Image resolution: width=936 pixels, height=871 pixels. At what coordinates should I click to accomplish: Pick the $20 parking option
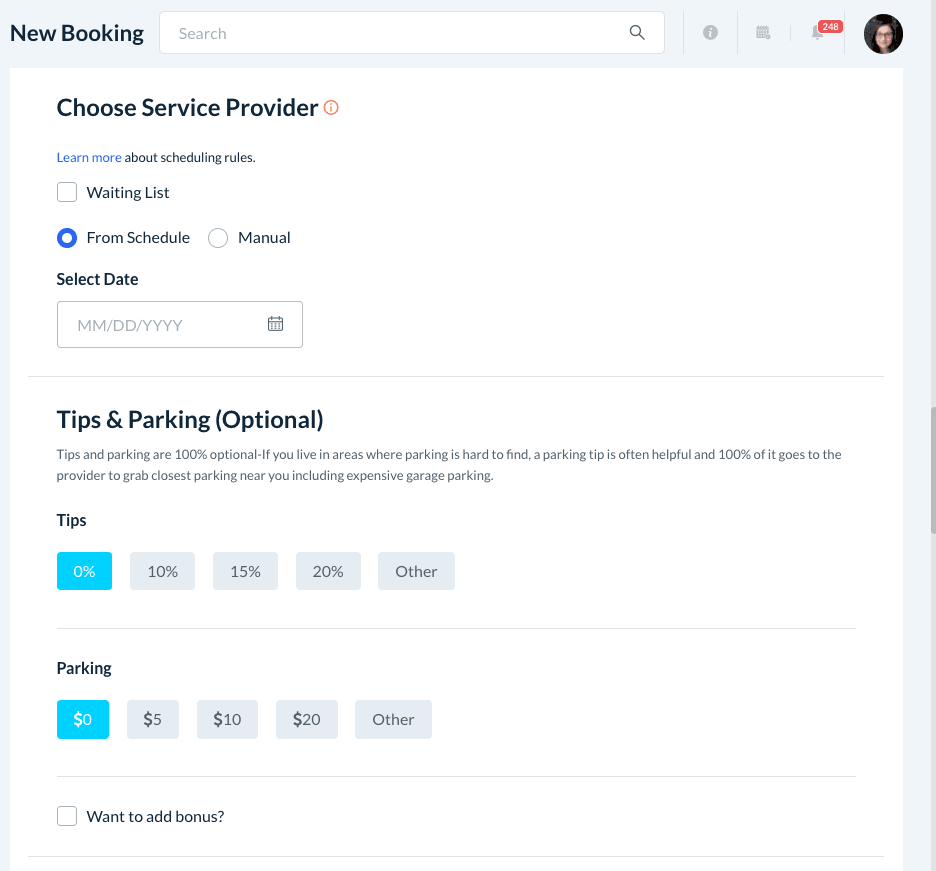point(306,719)
